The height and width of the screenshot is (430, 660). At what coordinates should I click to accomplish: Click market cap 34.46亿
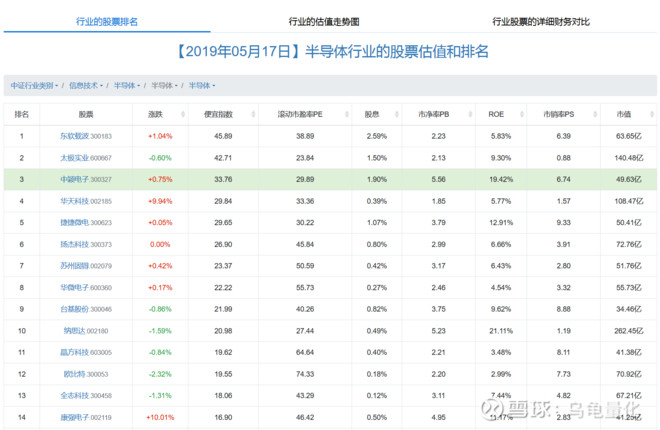[628, 309]
